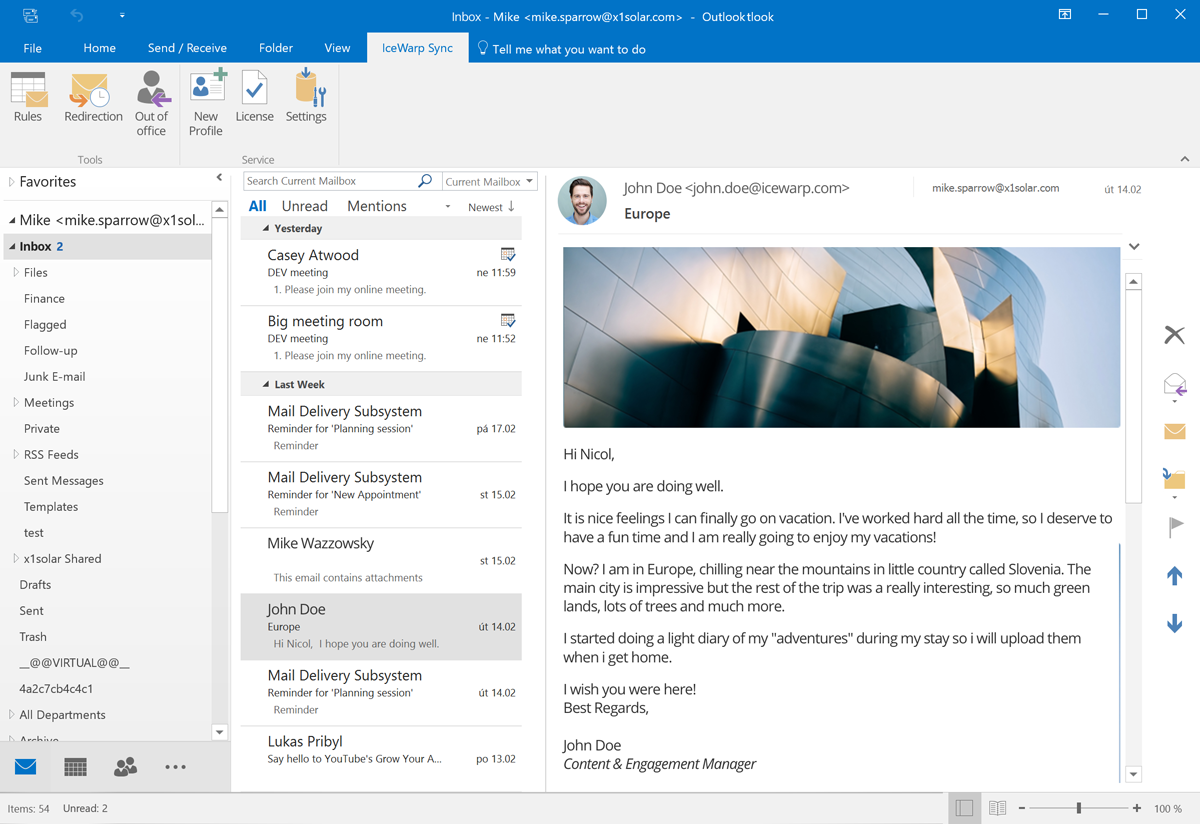Create a New Profile
The image size is (1200, 824).
coord(206,102)
